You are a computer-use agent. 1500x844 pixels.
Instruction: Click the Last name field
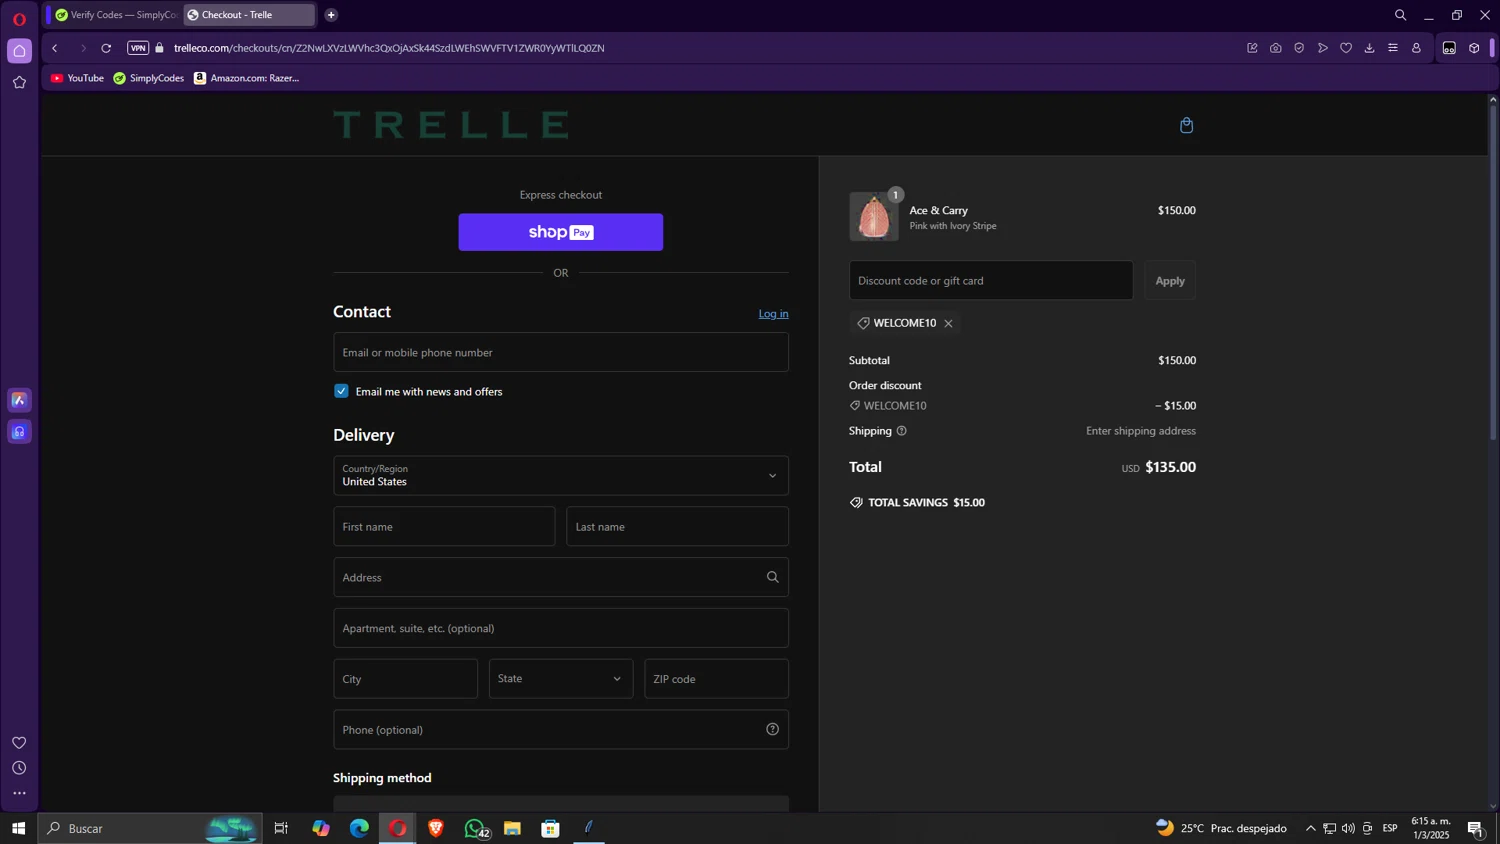coord(677,527)
